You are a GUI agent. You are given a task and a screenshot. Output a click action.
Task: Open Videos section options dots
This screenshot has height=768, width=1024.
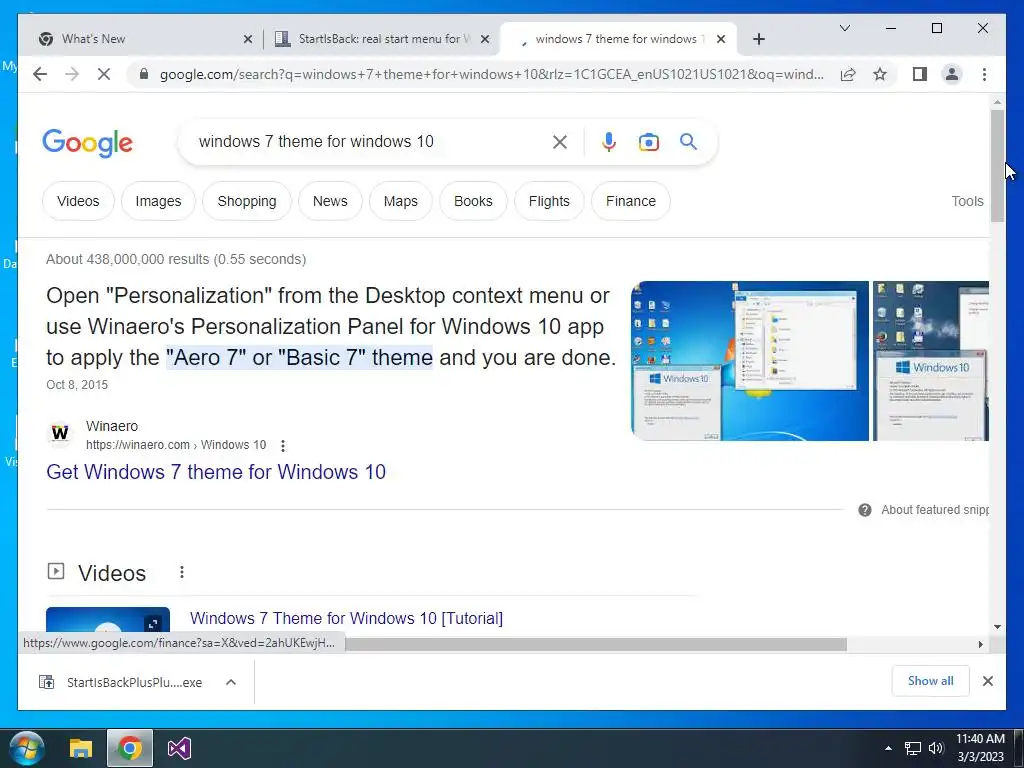182,572
